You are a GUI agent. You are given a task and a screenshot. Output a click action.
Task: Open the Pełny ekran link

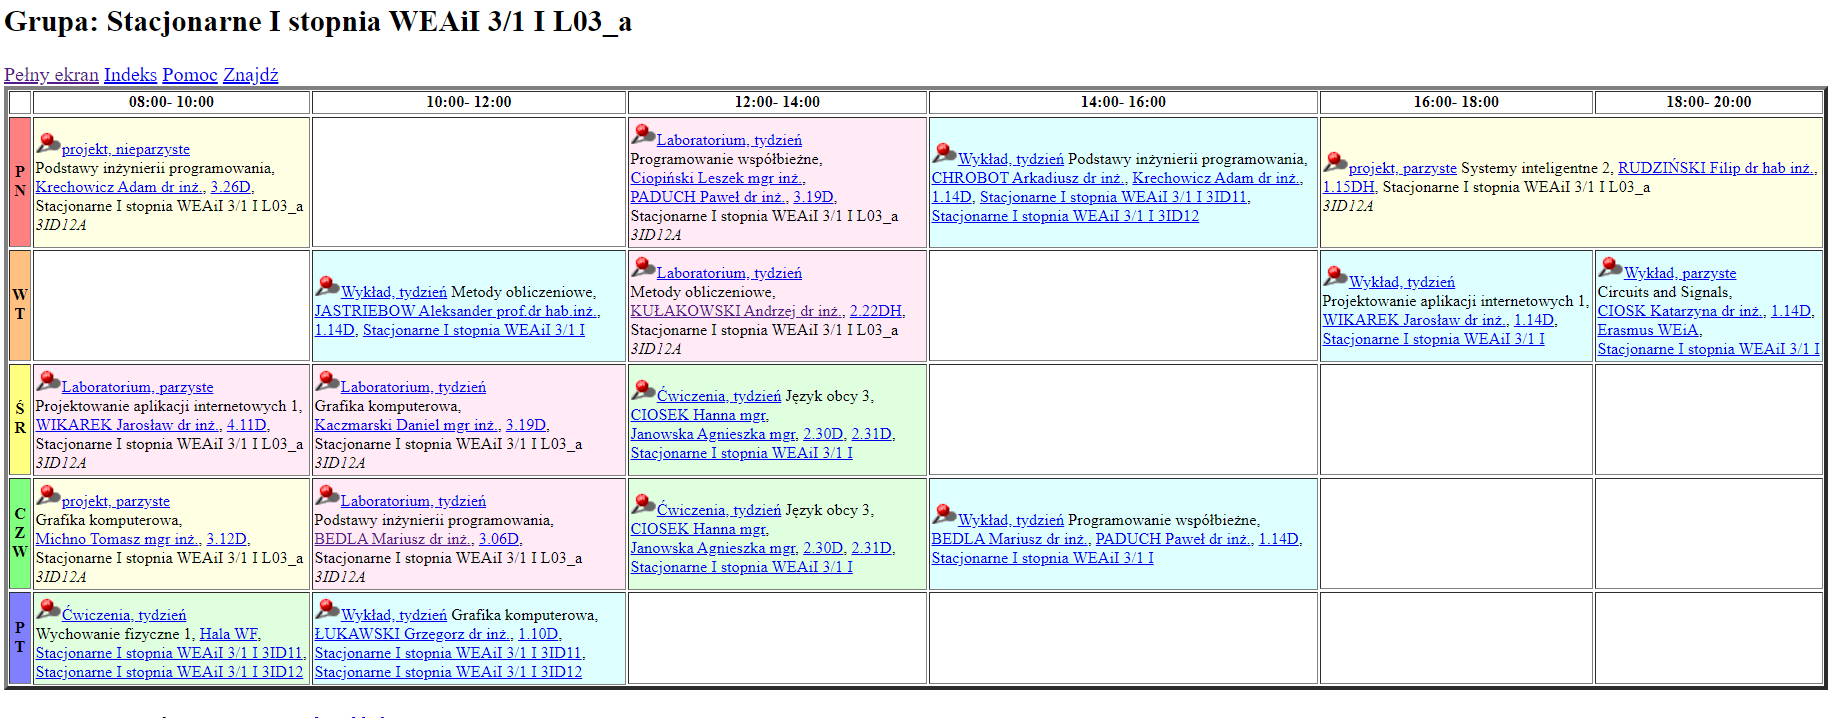pos(51,75)
